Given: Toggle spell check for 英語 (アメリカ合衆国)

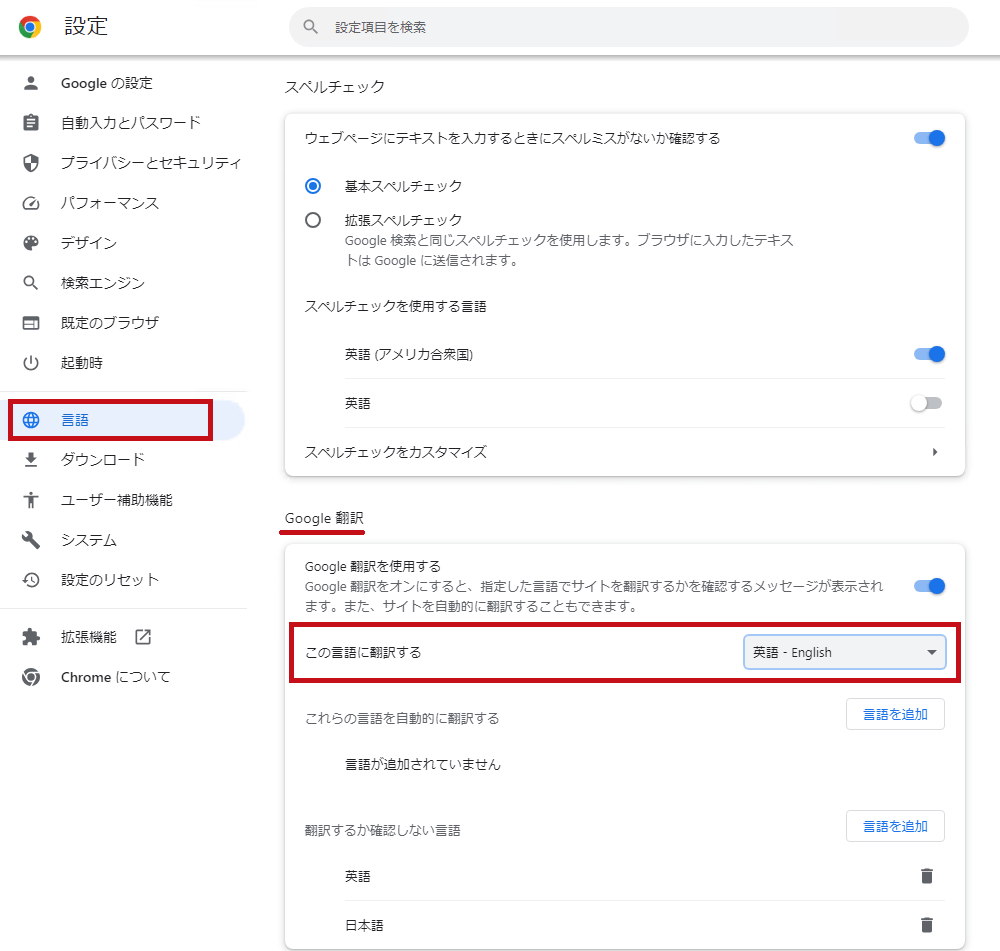Looking at the screenshot, I should [x=929, y=354].
